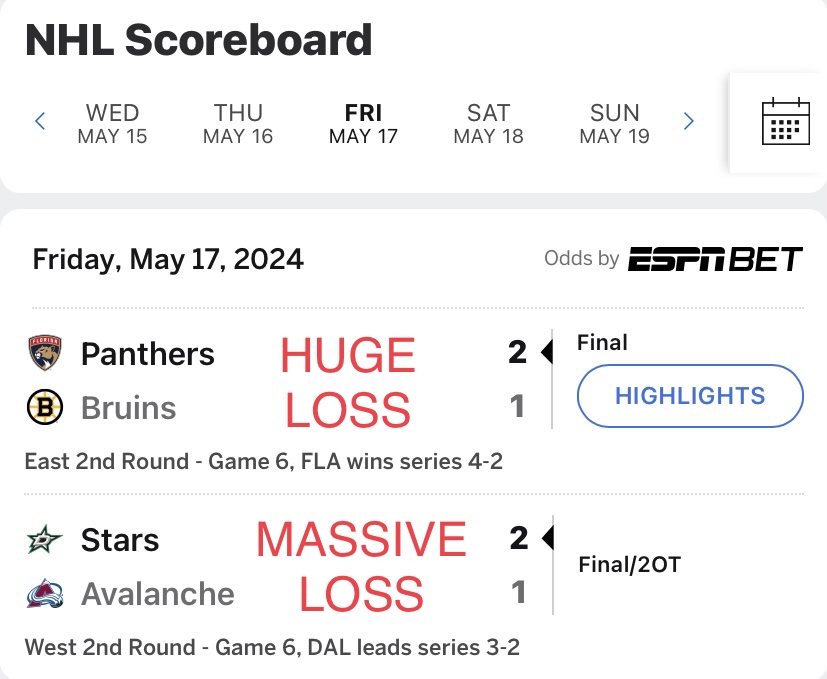This screenshot has width=827, height=679.
Task: Select the THU MAY 16 date tab
Action: click(238, 124)
